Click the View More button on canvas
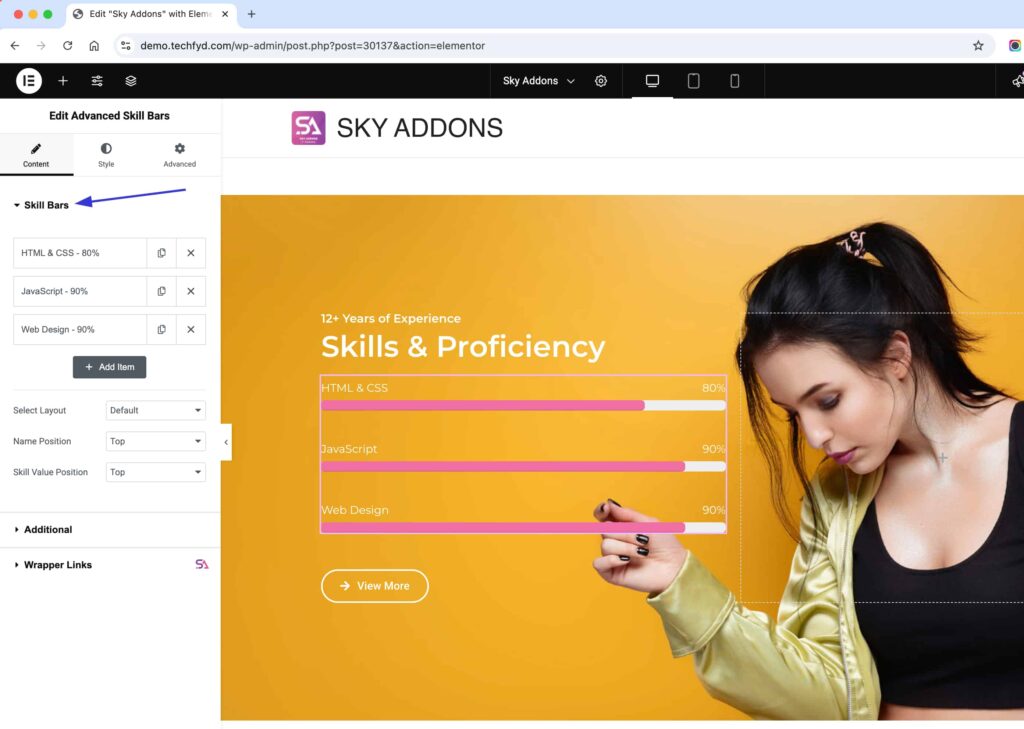The image size is (1024, 729). point(375,586)
